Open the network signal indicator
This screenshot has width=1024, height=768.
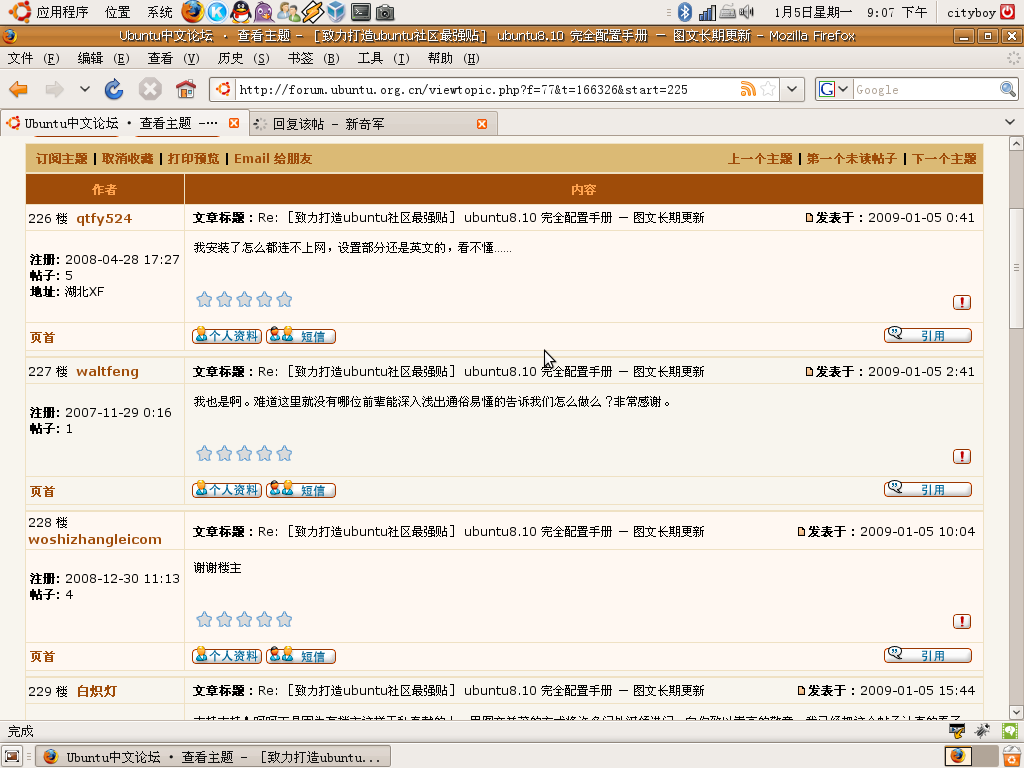pos(707,12)
